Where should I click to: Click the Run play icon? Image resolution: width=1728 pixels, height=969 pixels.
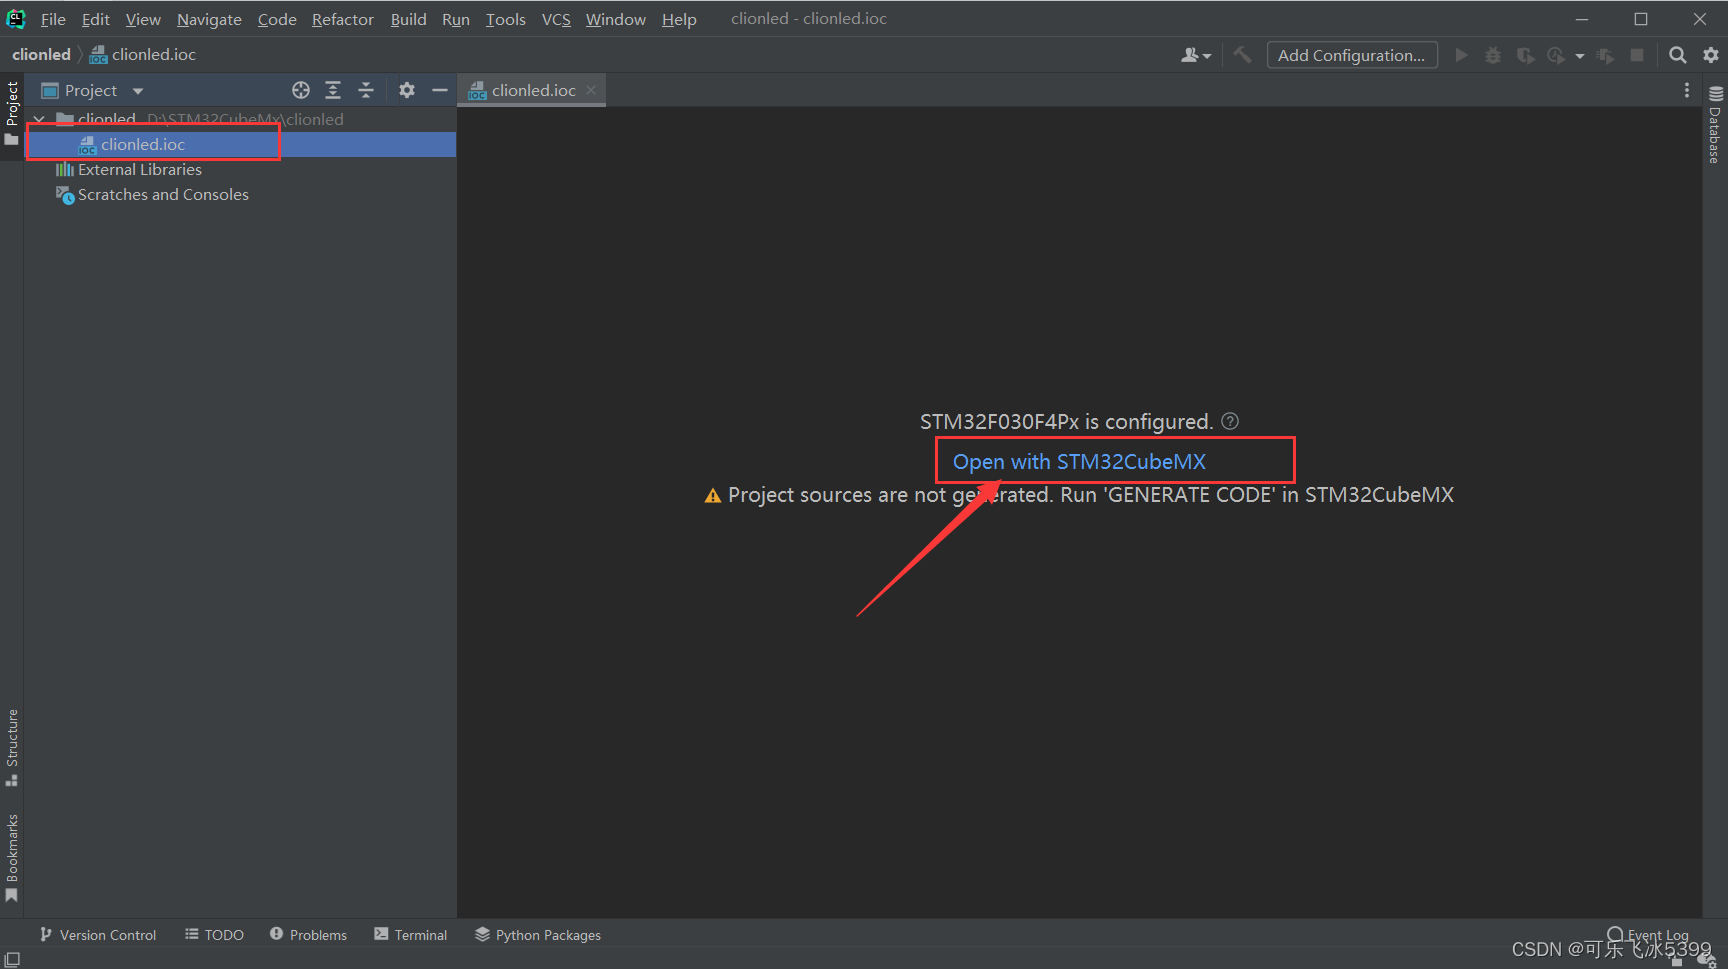1461,55
